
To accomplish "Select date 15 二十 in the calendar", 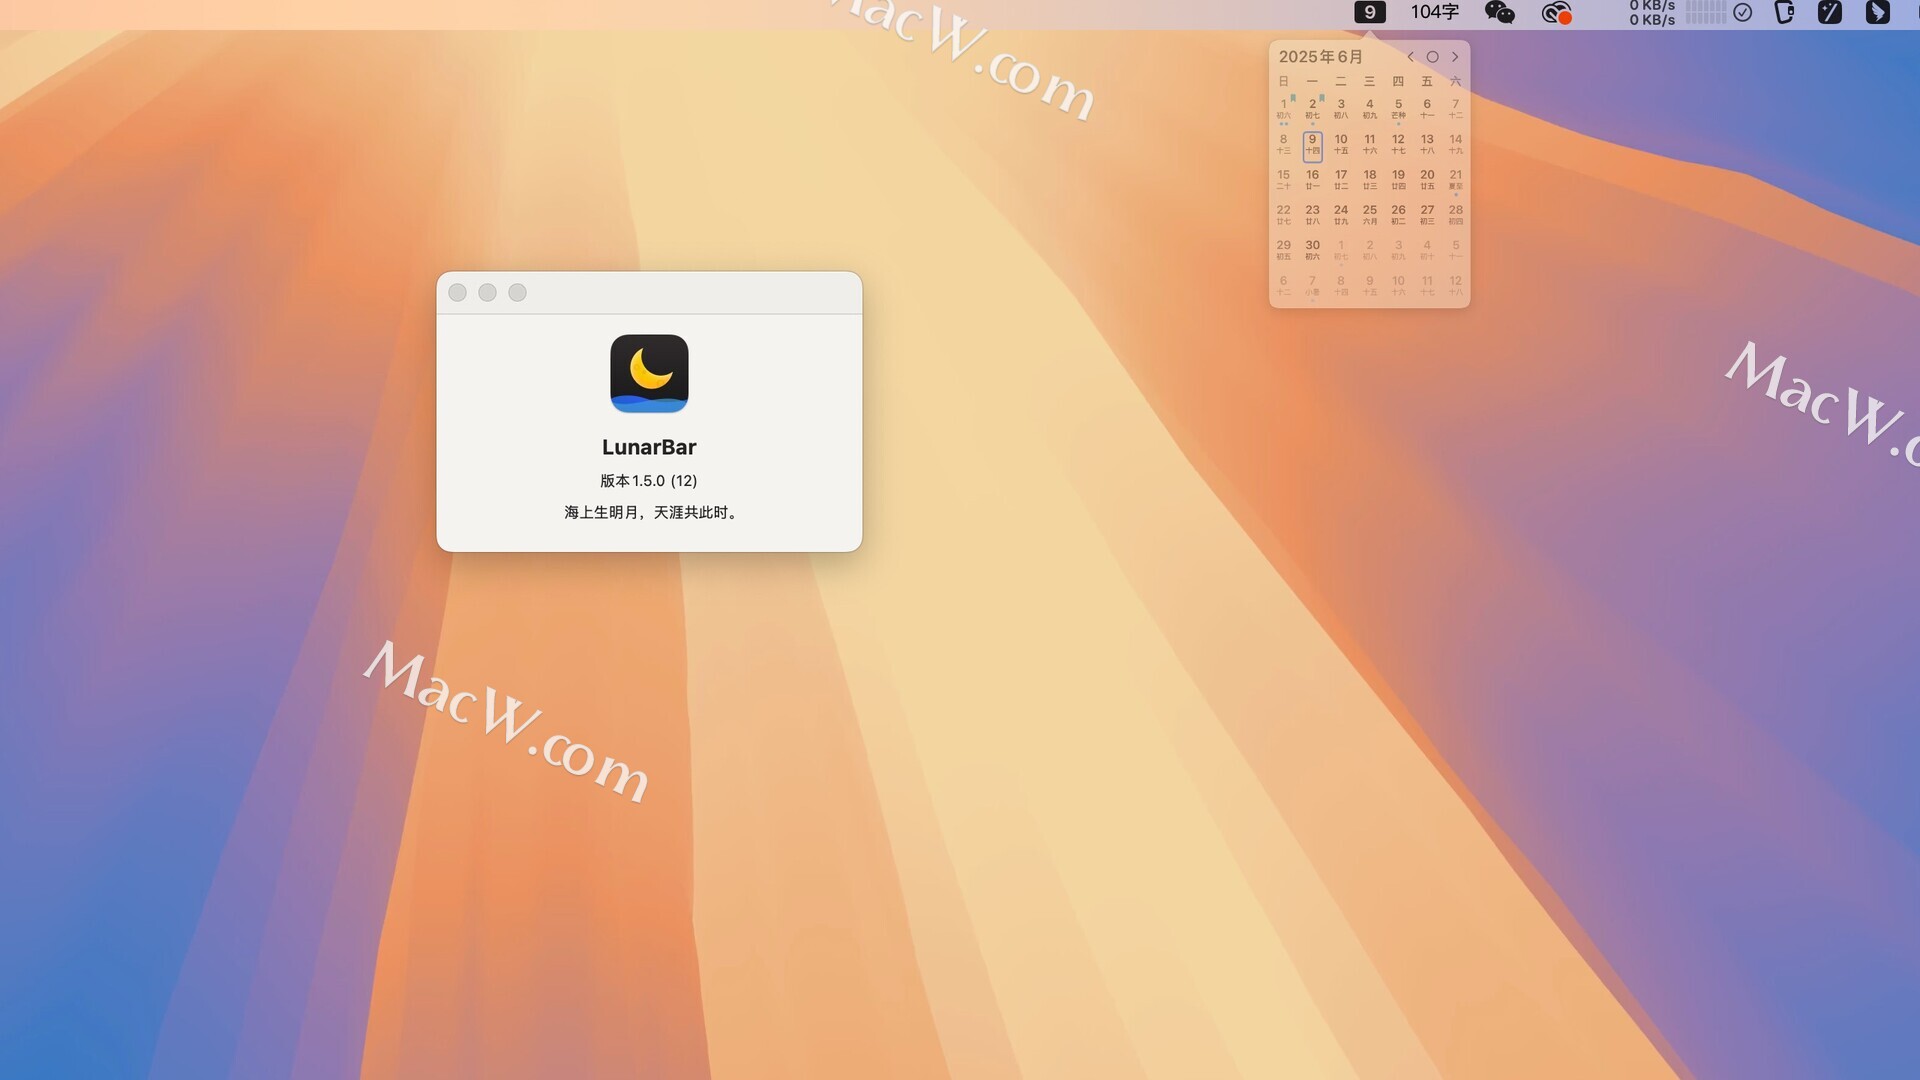I will (x=1284, y=180).
